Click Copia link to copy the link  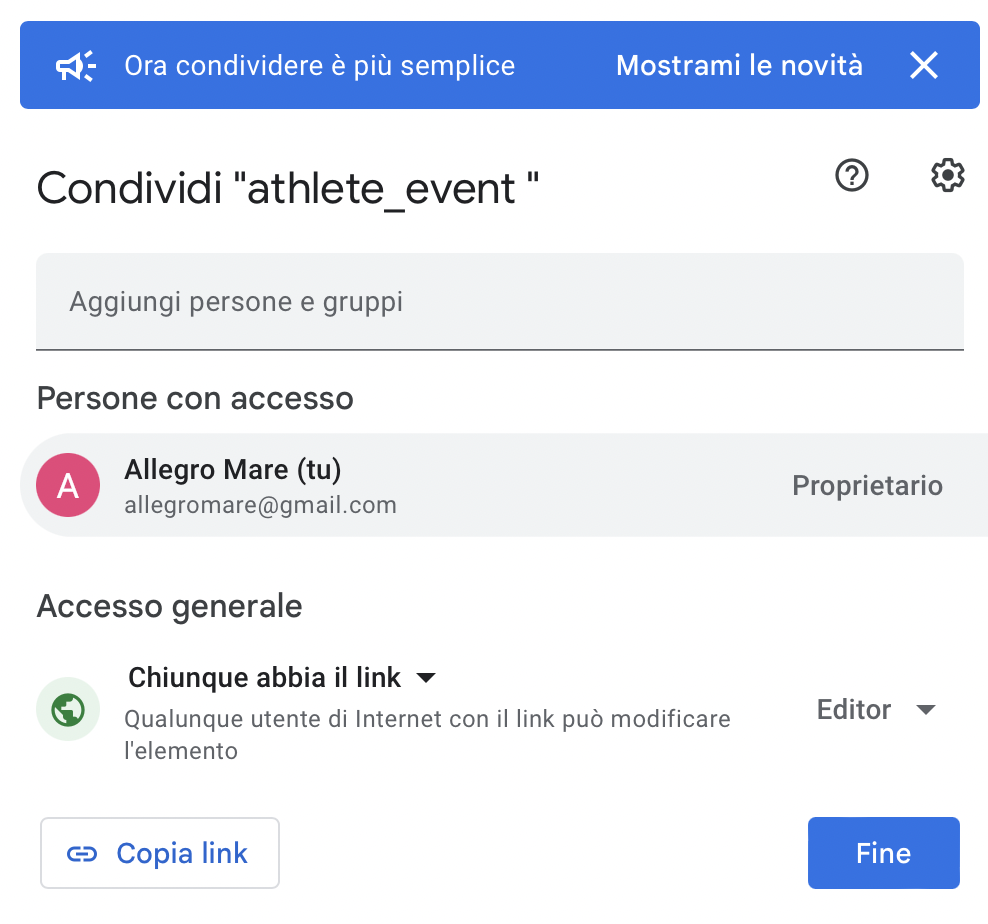(159, 852)
